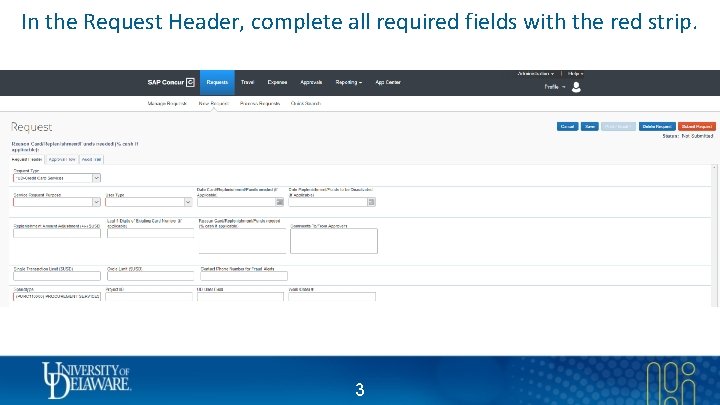The image size is (720, 405).
Task: Go to Process Requests
Action: [260, 104]
